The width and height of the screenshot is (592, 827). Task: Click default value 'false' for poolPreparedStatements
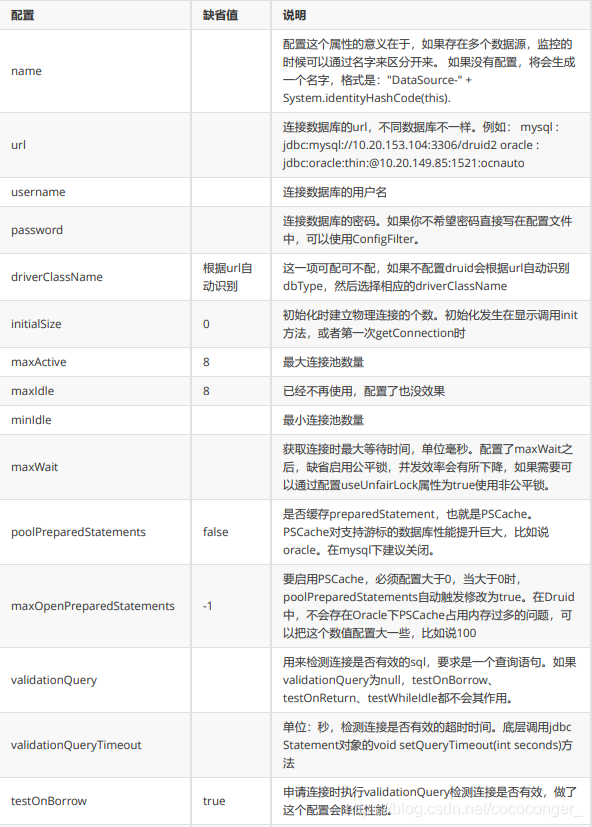tap(215, 532)
